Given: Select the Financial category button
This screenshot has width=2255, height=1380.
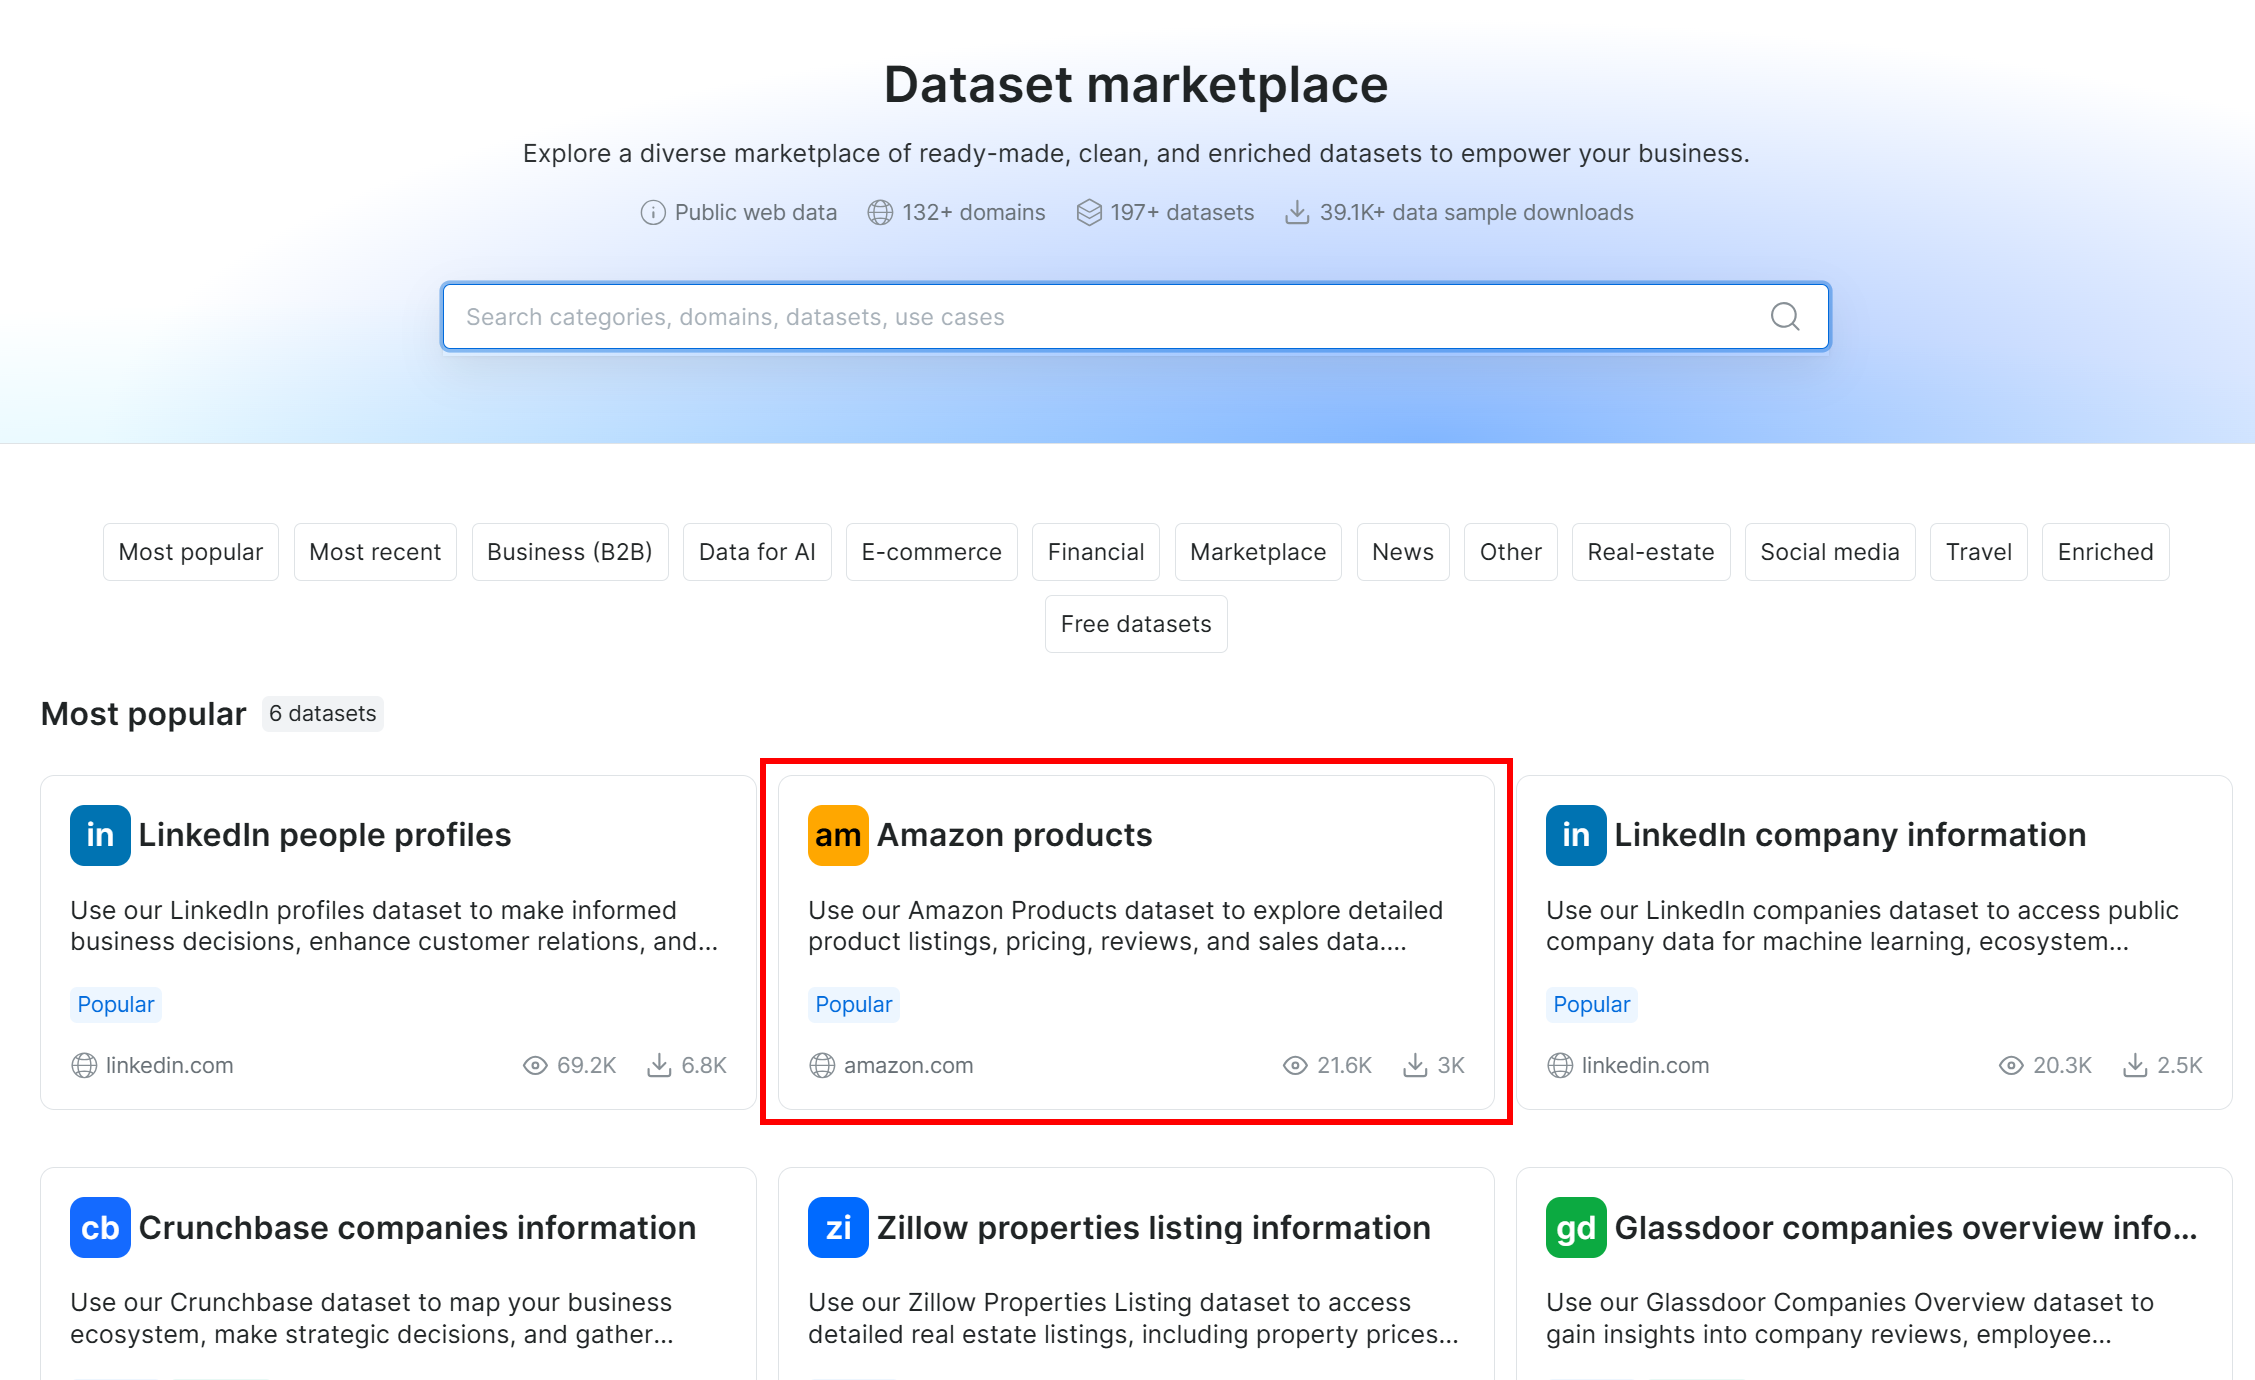Looking at the screenshot, I should click(x=1095, y=551).
